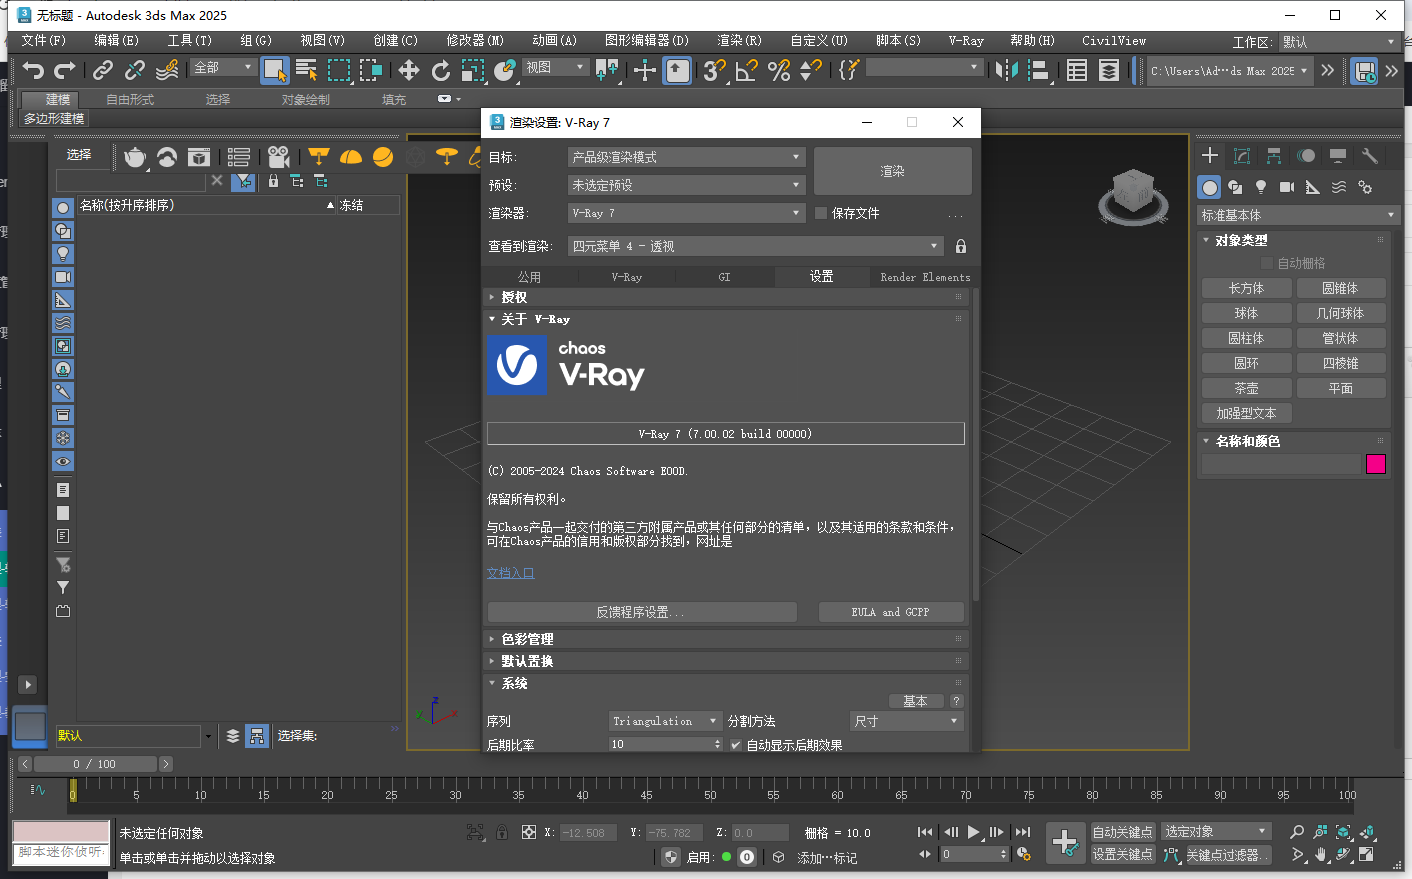Open the 目标 render mode dropdown

coord(685,157)
